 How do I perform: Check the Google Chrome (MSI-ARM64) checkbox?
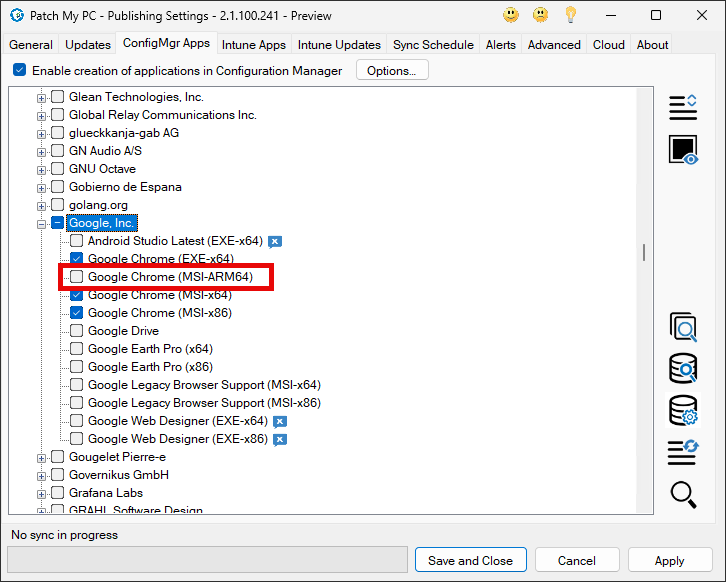click(x=77, y=277)
